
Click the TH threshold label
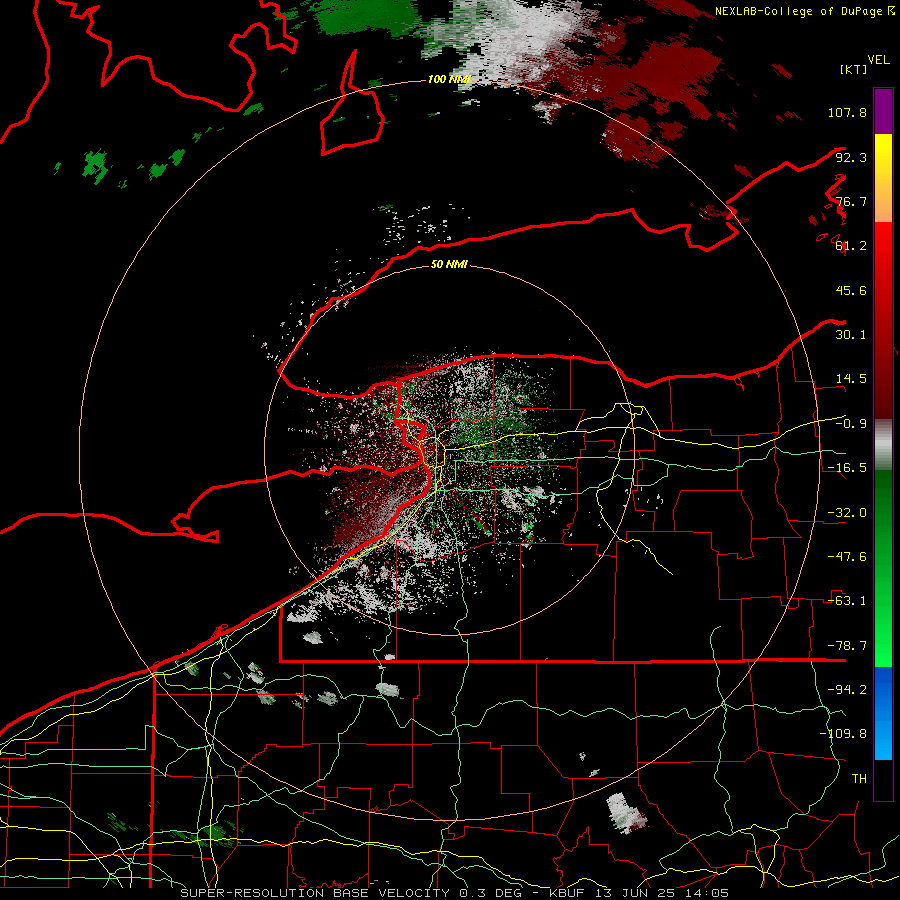point(859,779)
